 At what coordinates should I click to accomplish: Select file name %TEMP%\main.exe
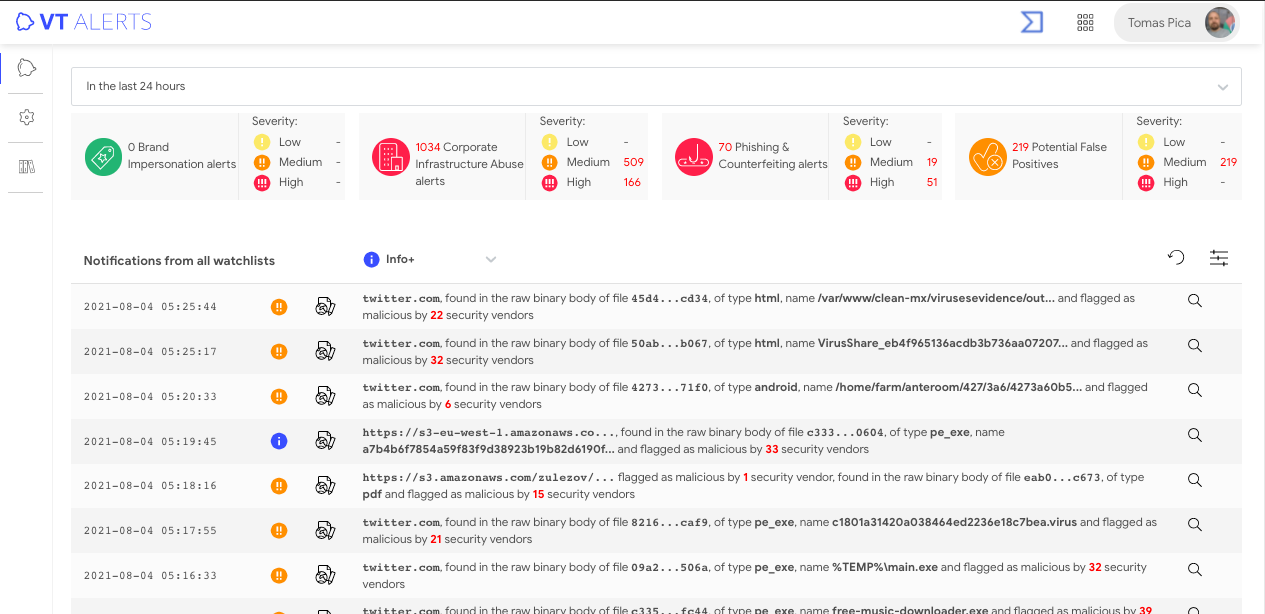(x=885, y=567)
